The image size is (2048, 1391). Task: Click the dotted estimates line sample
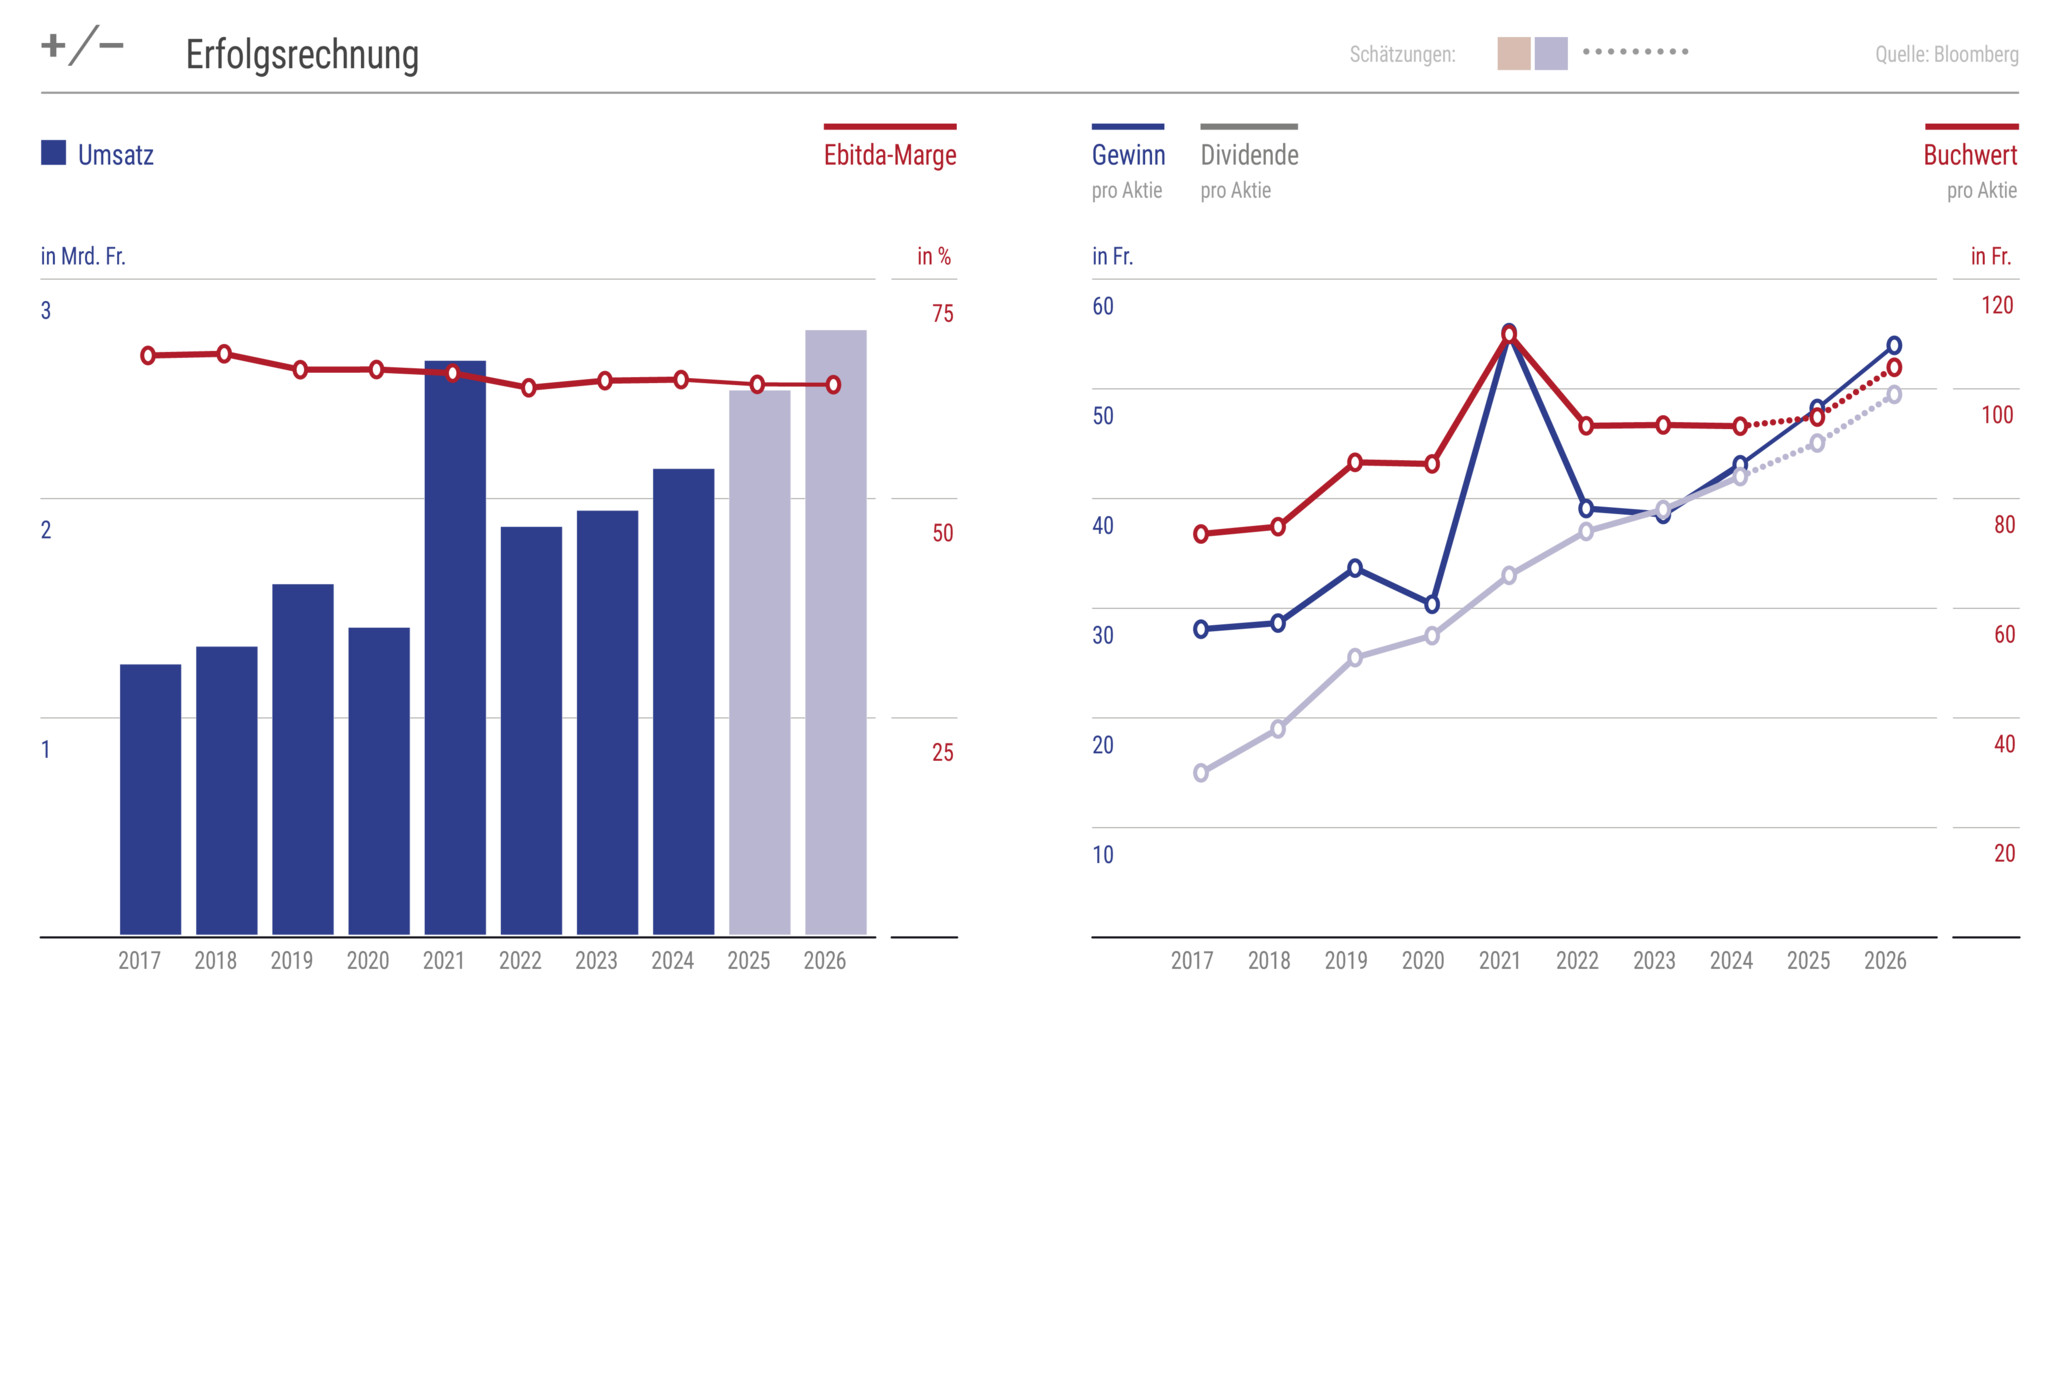pos(1635,51)
